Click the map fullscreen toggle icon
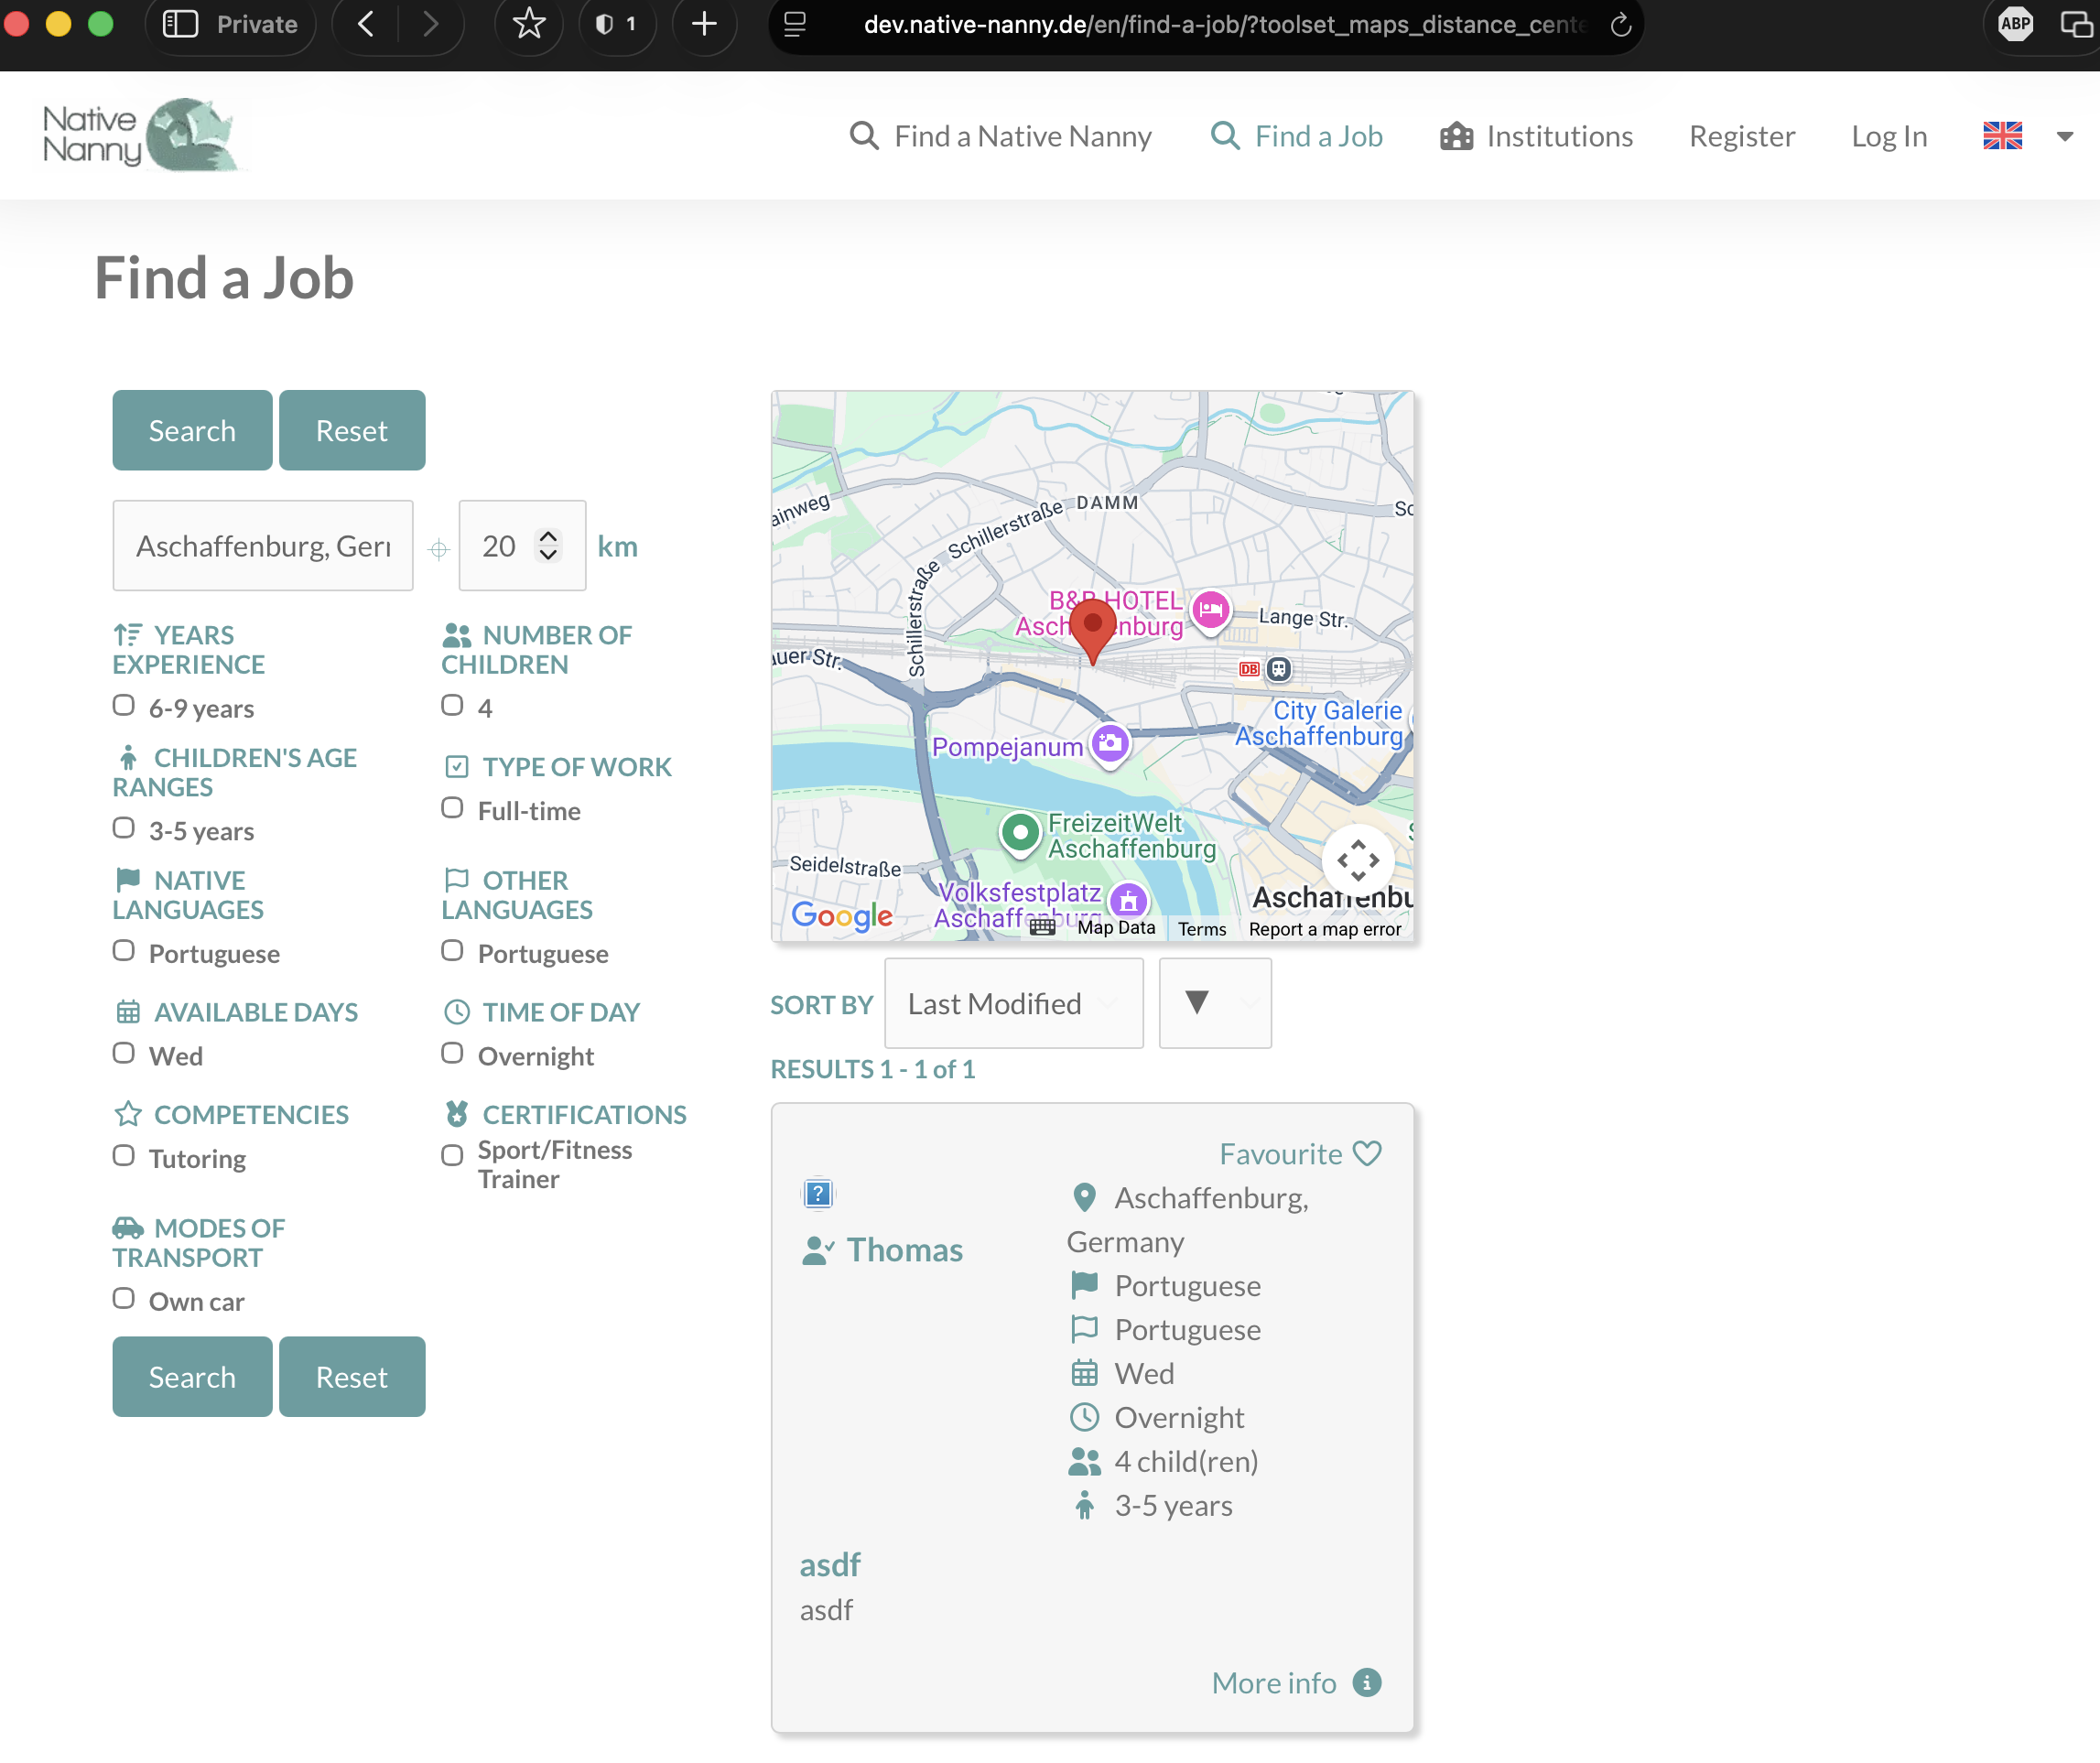 (x=1357, y=860)
